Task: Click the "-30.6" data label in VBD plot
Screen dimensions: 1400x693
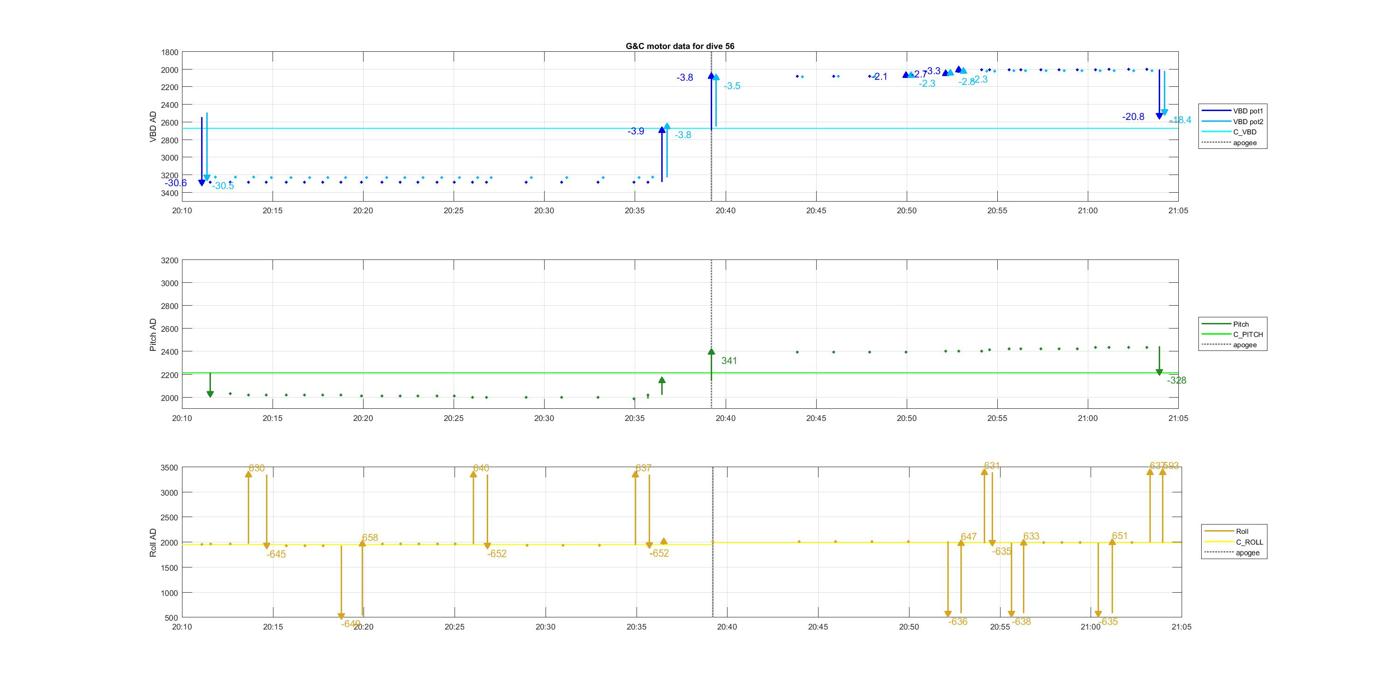Action: (176, 183)
